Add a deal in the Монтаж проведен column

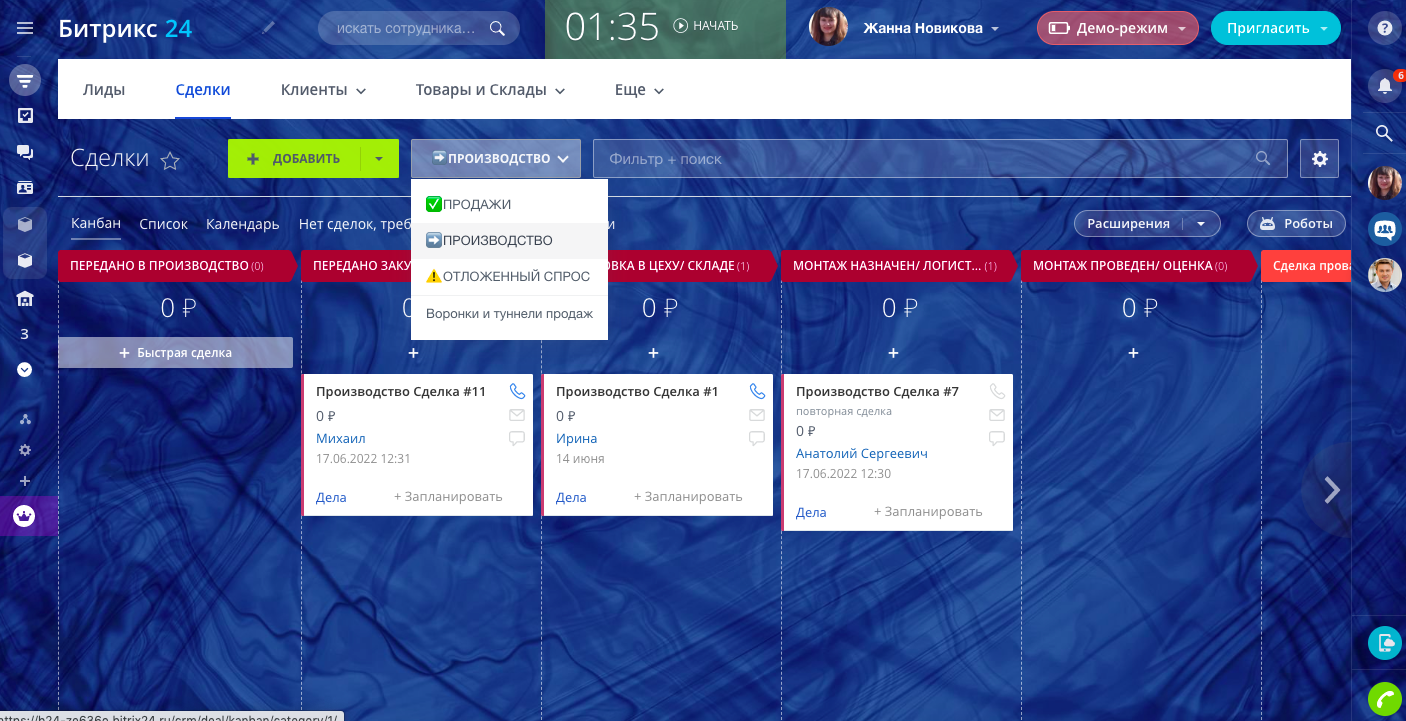click(1133, 353)
